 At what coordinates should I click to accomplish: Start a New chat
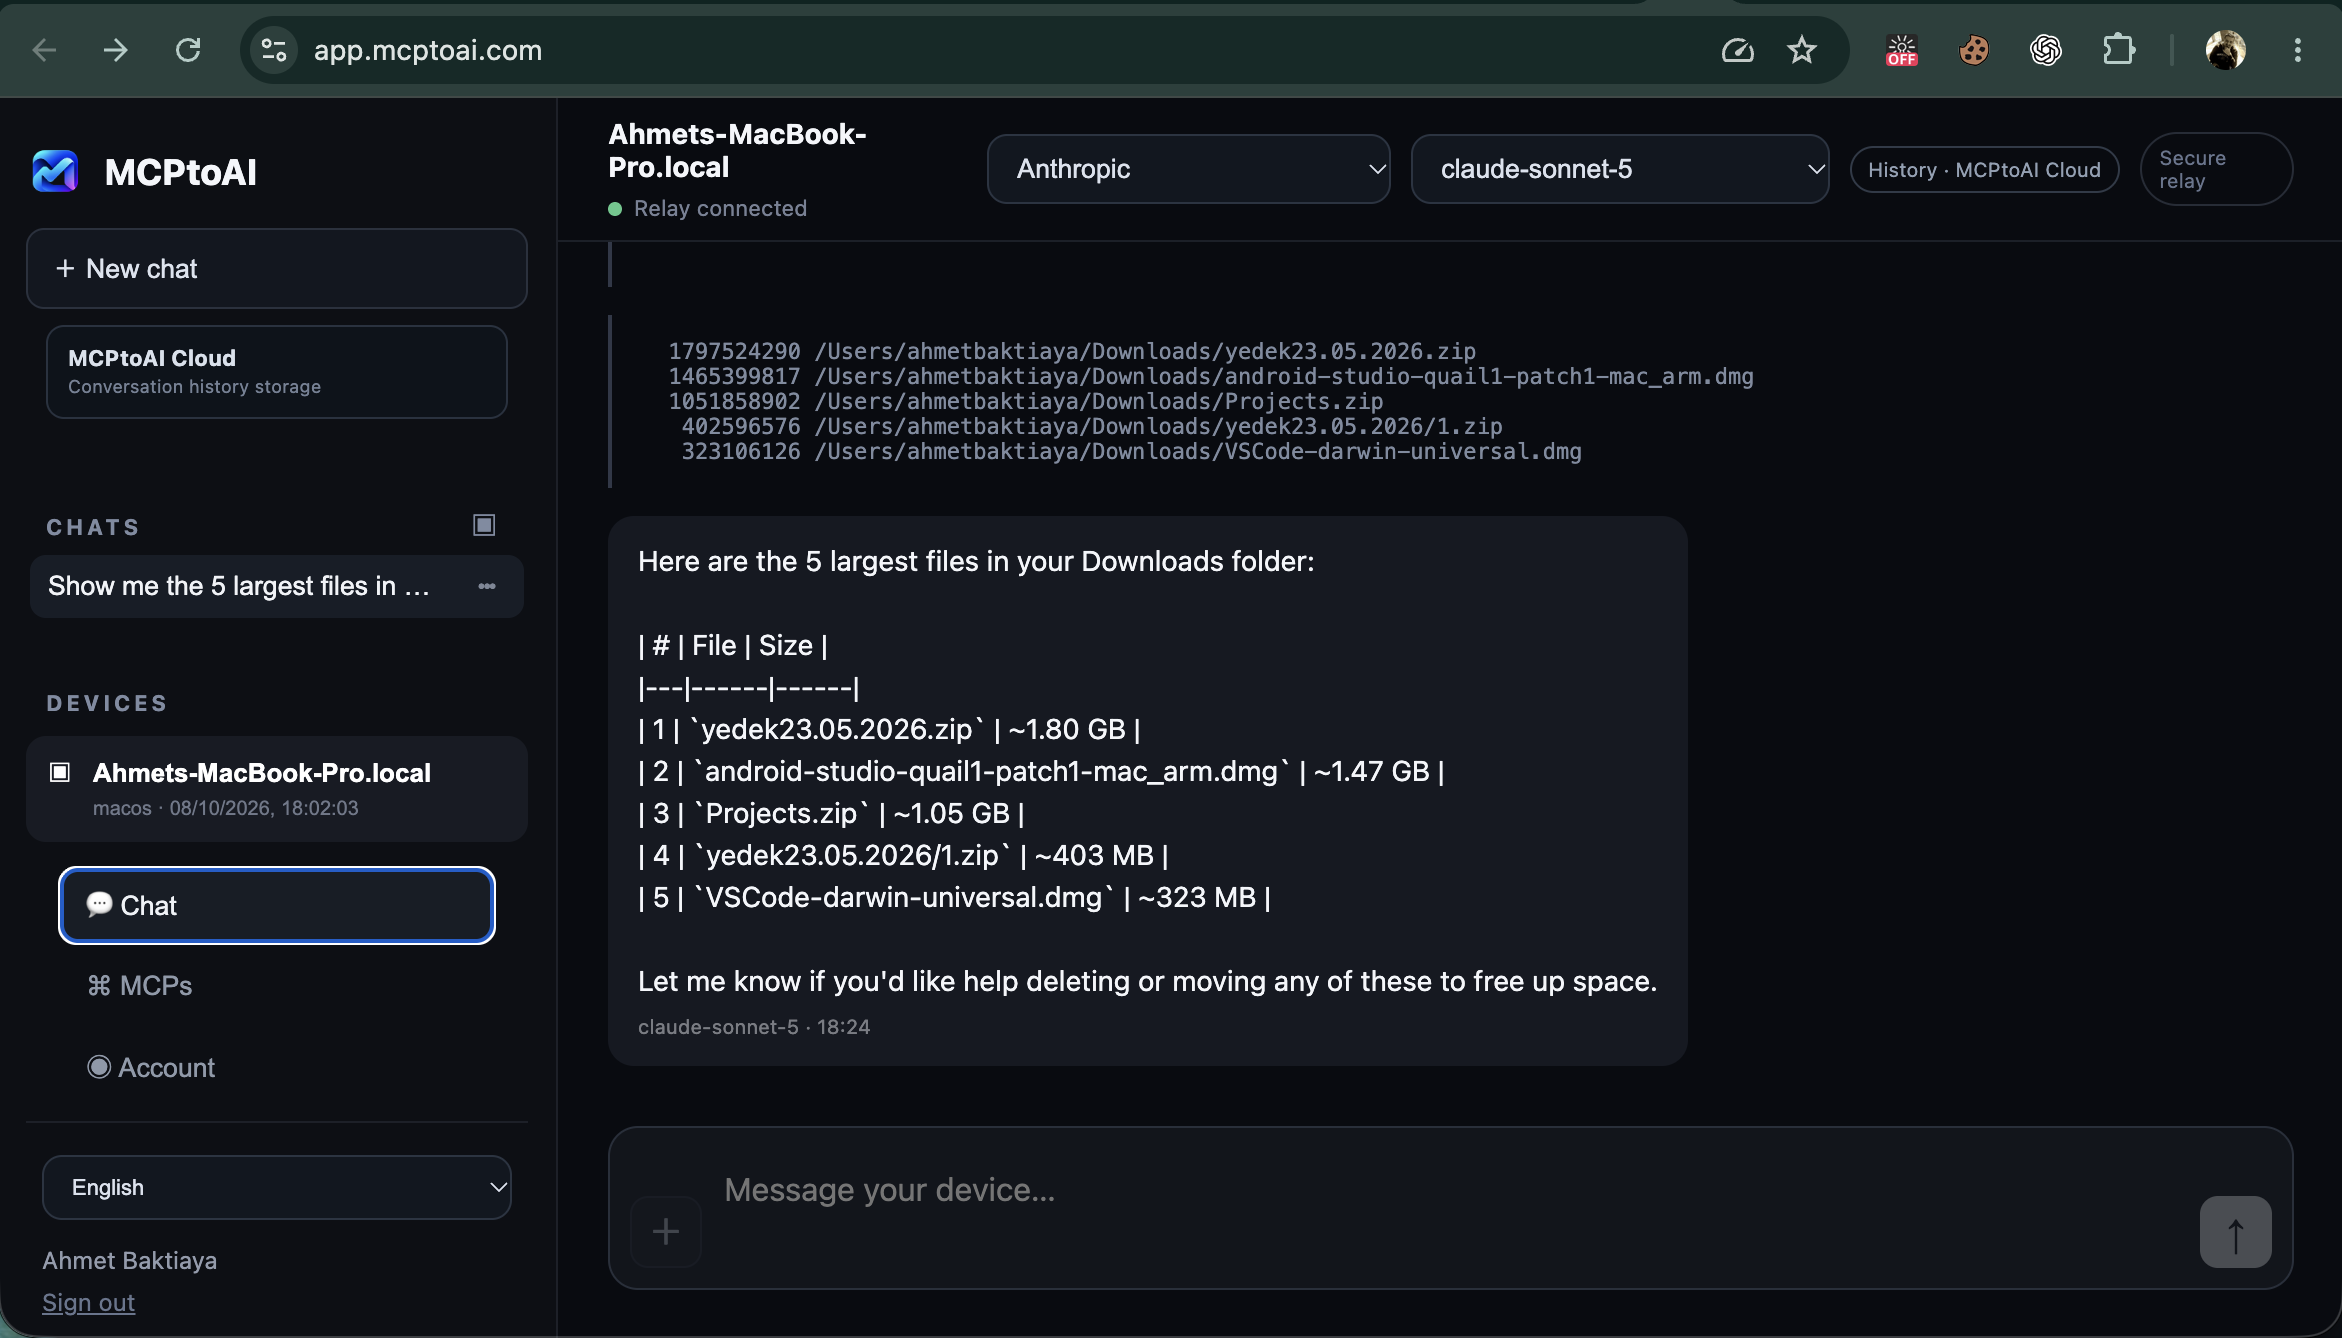pyautogui.click(x=277, y=268)
